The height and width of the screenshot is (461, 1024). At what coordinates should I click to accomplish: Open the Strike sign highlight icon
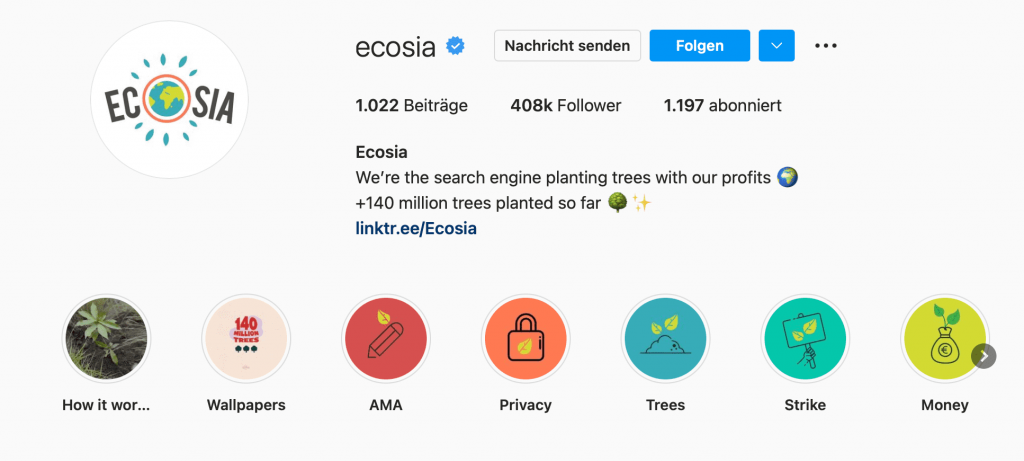805,338
